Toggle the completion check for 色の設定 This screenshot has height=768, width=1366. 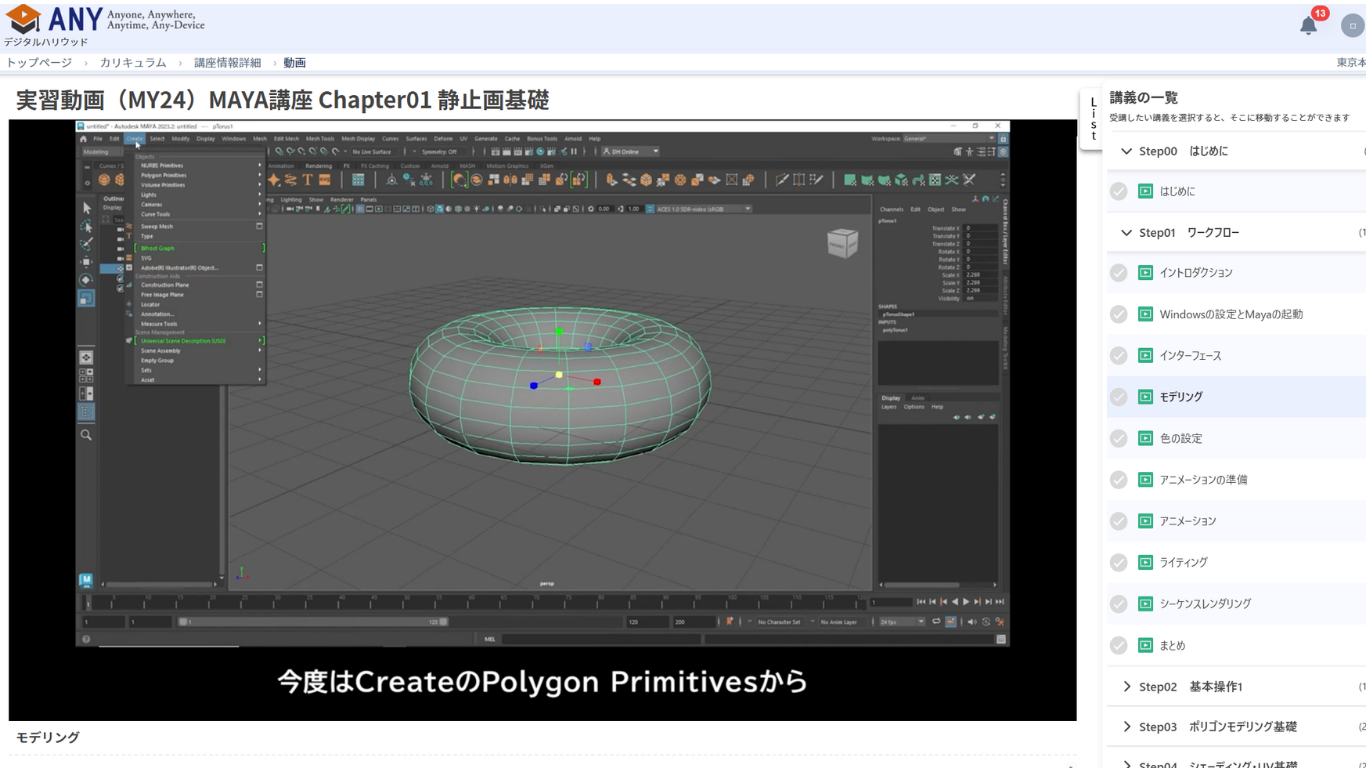click(1119, 439)
